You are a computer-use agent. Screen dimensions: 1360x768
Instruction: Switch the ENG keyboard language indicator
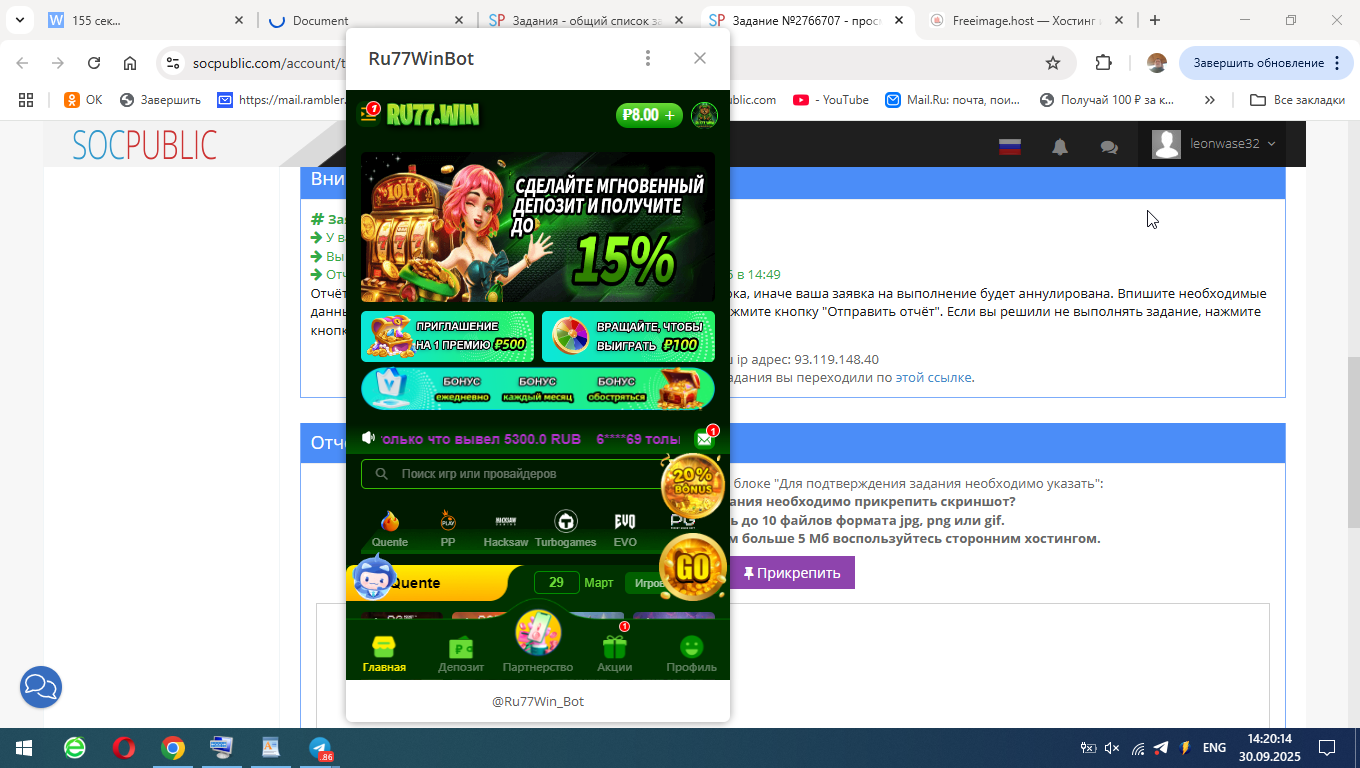tap(1214, 747)
